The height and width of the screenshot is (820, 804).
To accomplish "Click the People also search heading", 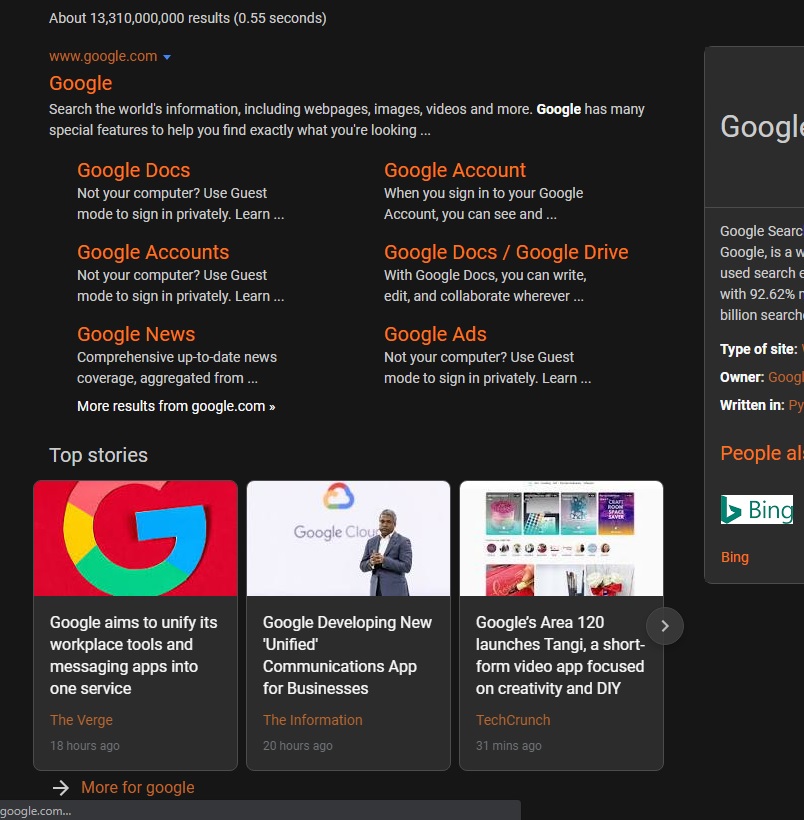I will pyautogui.click(x=762, y=453).
